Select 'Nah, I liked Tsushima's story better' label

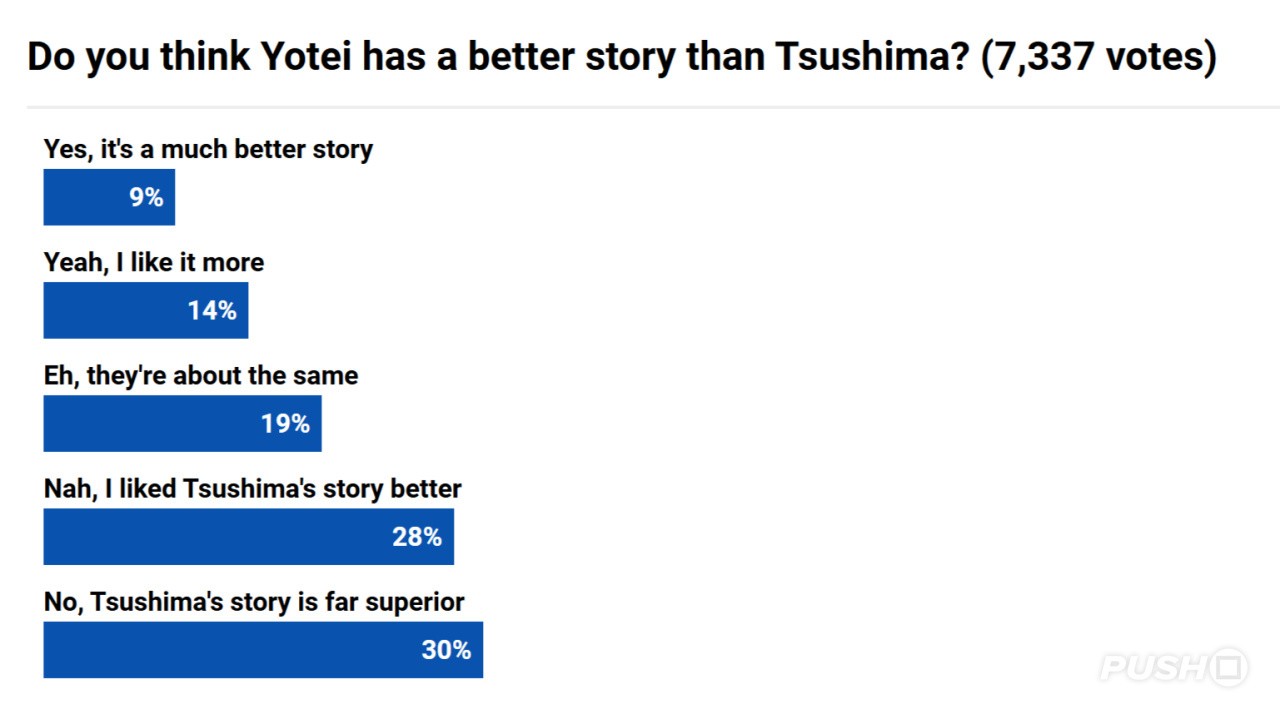(x=253, y=488)
